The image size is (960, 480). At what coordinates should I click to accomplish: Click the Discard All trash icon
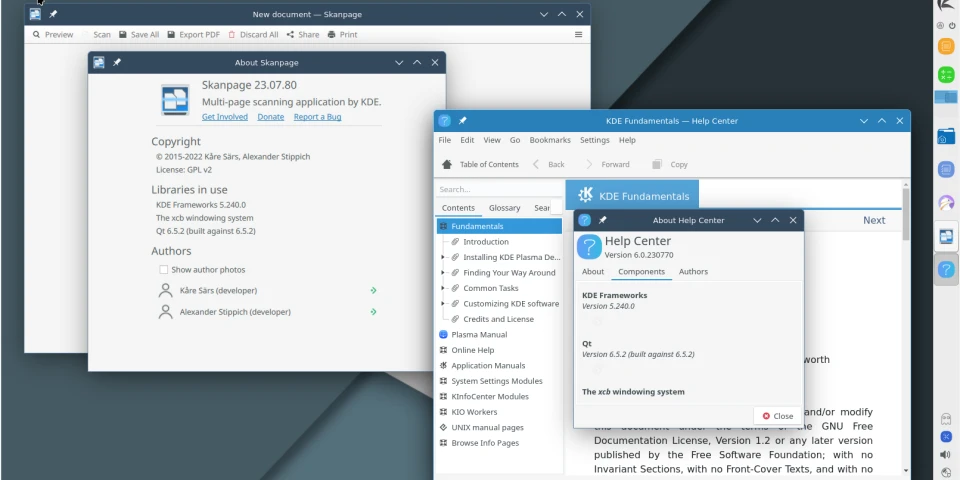(x=232, y=34)
